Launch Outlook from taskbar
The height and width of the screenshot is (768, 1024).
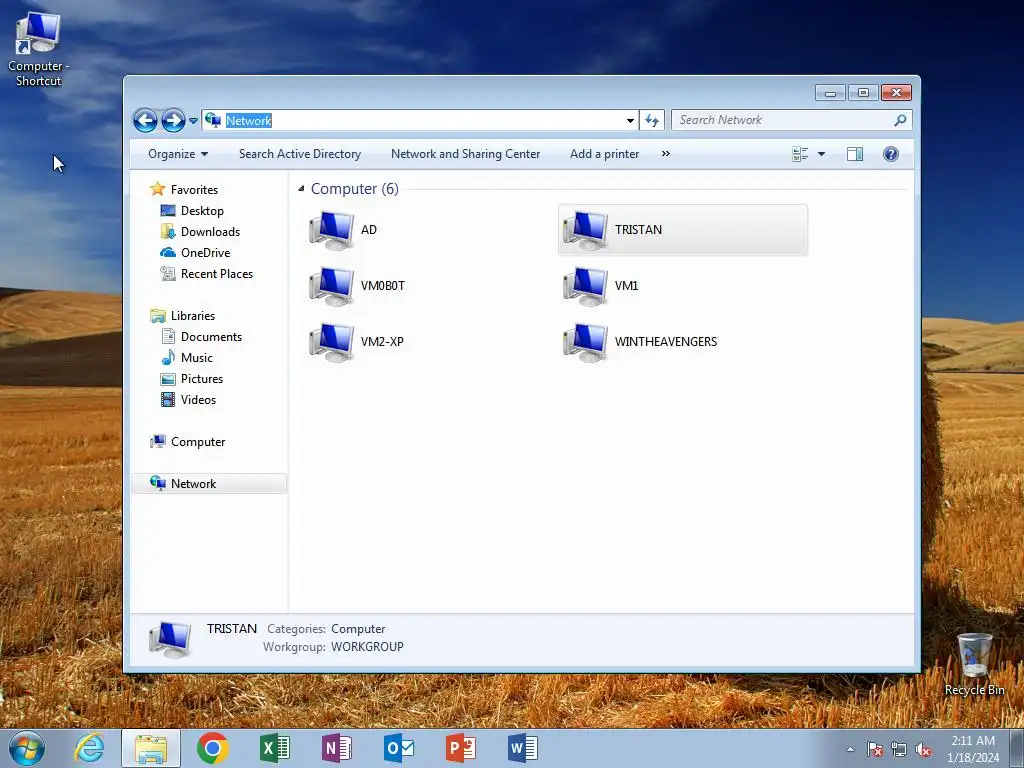pos(398,748)
